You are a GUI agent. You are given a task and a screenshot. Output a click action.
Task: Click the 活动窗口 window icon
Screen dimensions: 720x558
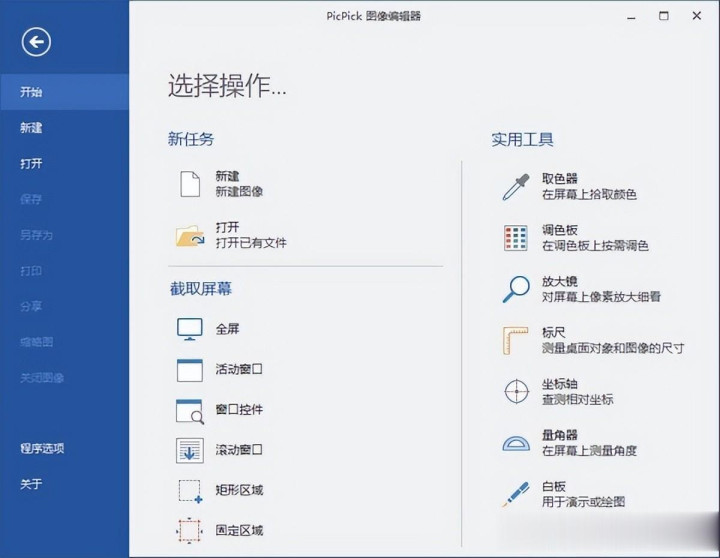(190, 370)
